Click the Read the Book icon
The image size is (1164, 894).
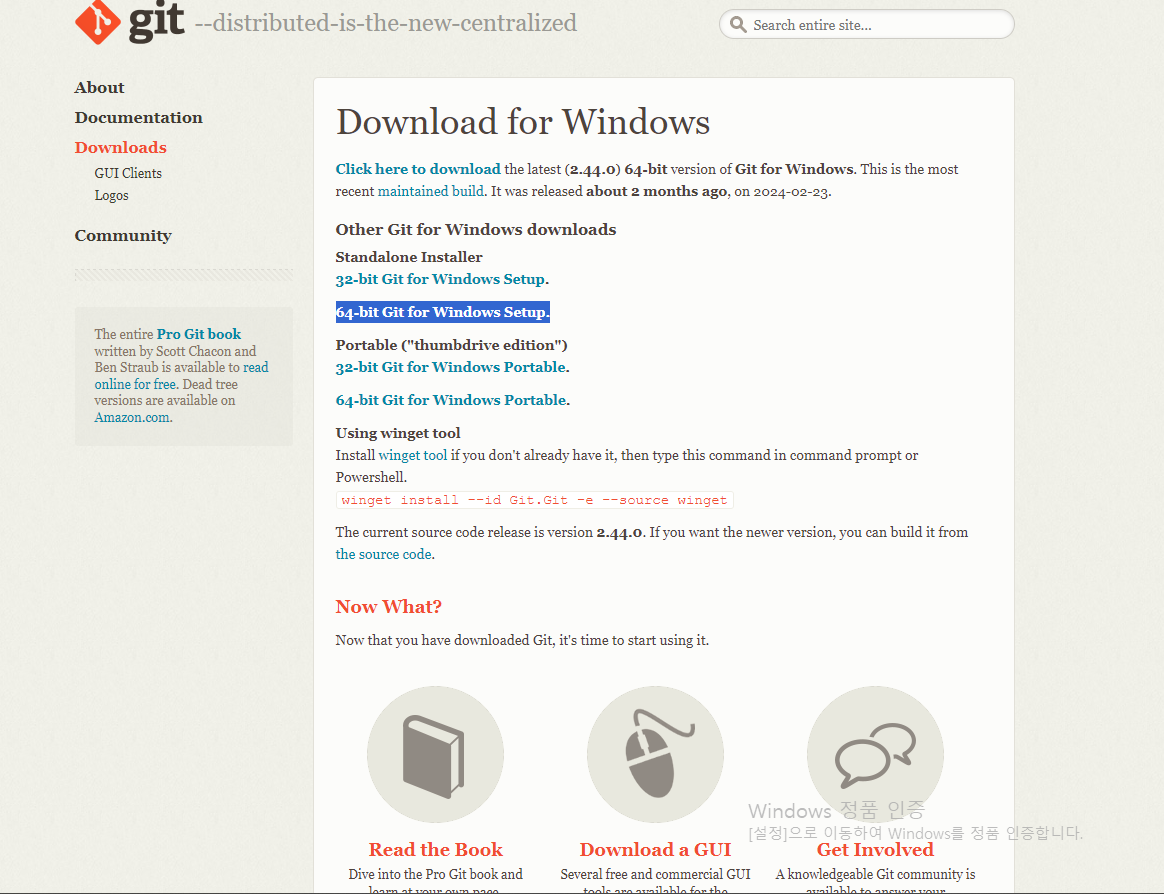click(435, 754)
